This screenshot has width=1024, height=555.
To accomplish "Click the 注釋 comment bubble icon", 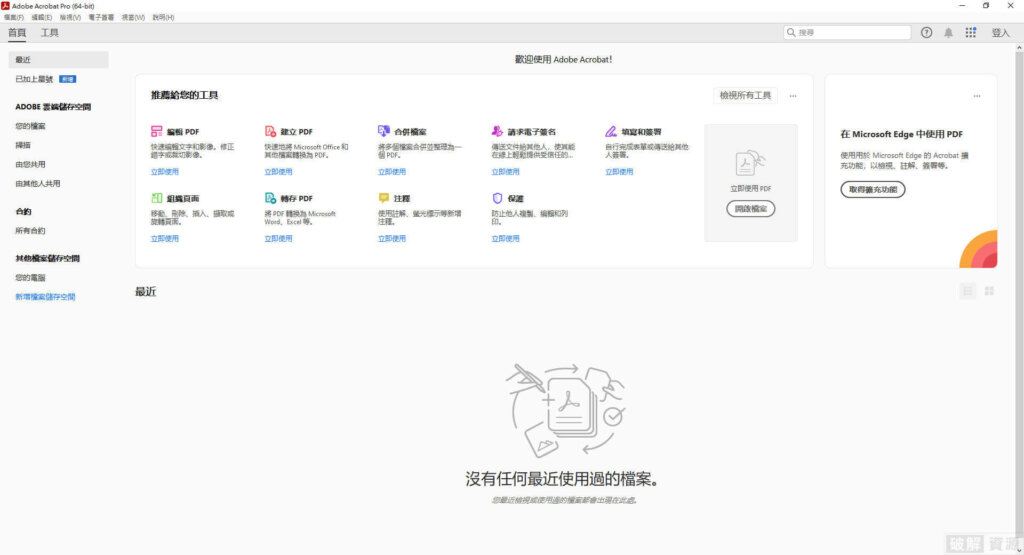I will pos(383,198).
